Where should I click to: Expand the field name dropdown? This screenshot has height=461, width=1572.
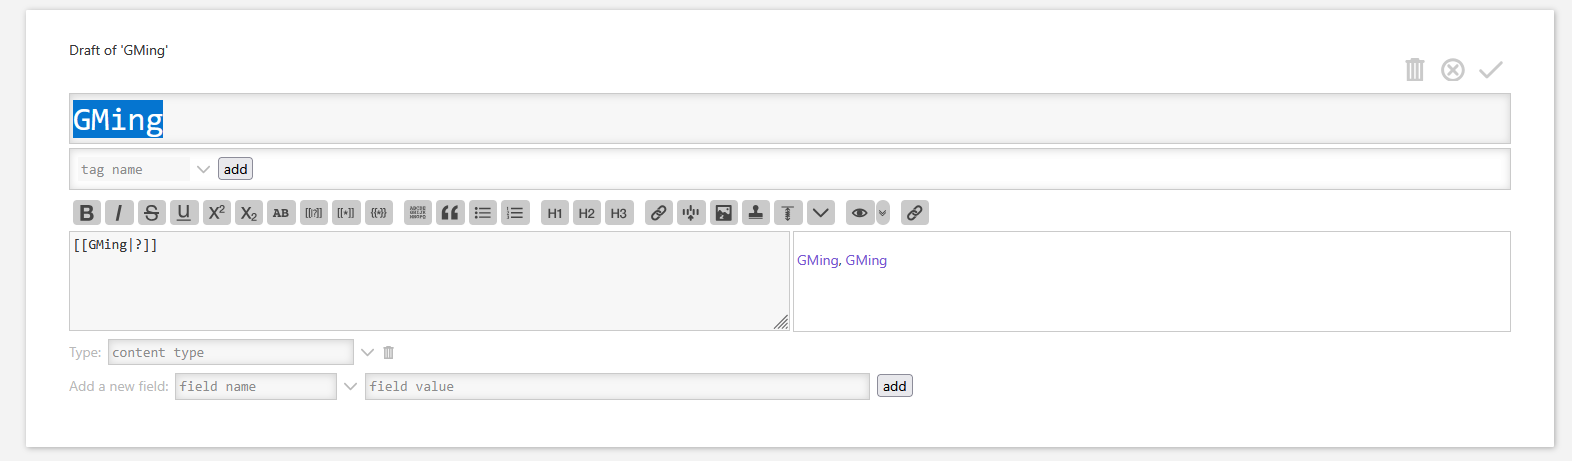[350, 386]
